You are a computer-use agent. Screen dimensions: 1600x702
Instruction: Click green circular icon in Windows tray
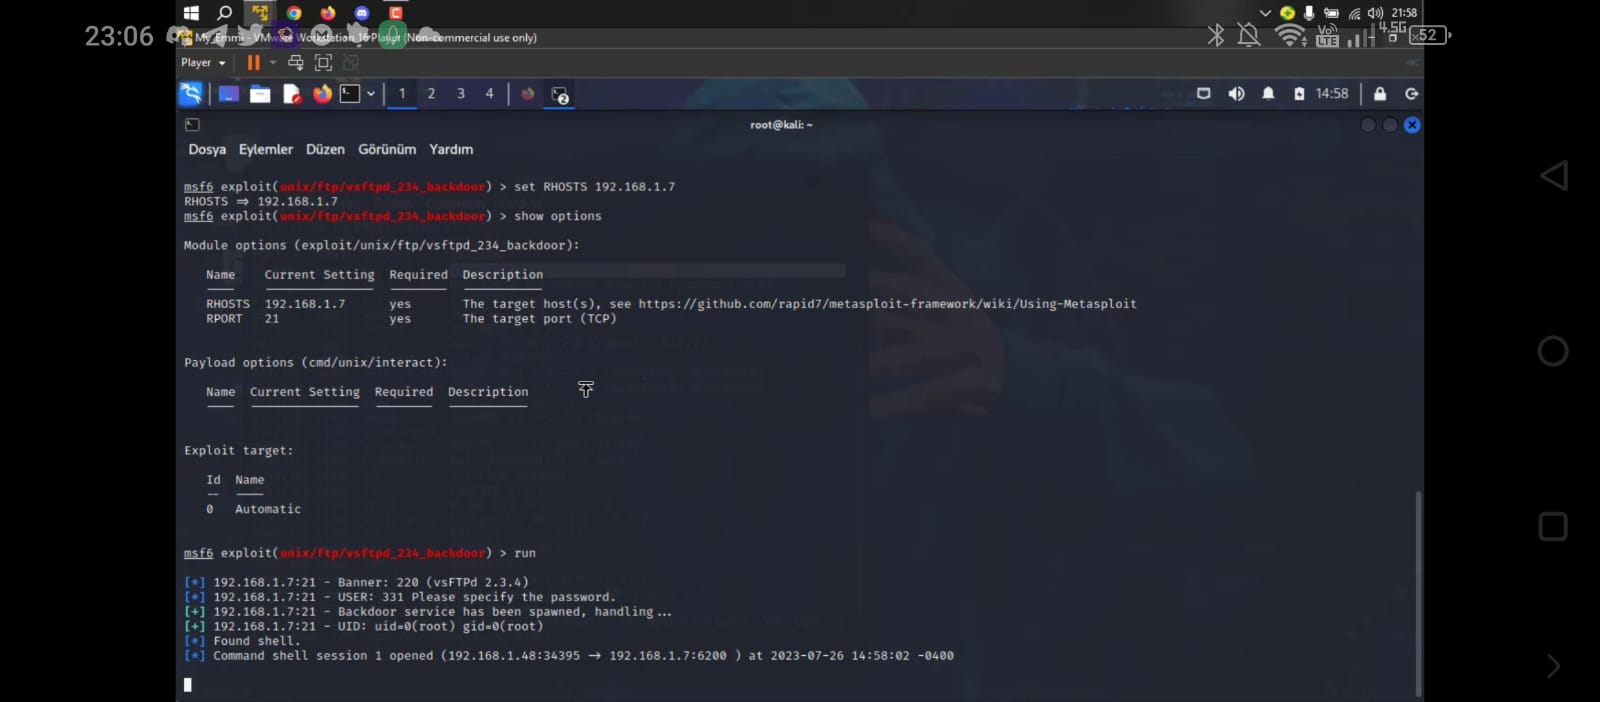pos(1287,13)
